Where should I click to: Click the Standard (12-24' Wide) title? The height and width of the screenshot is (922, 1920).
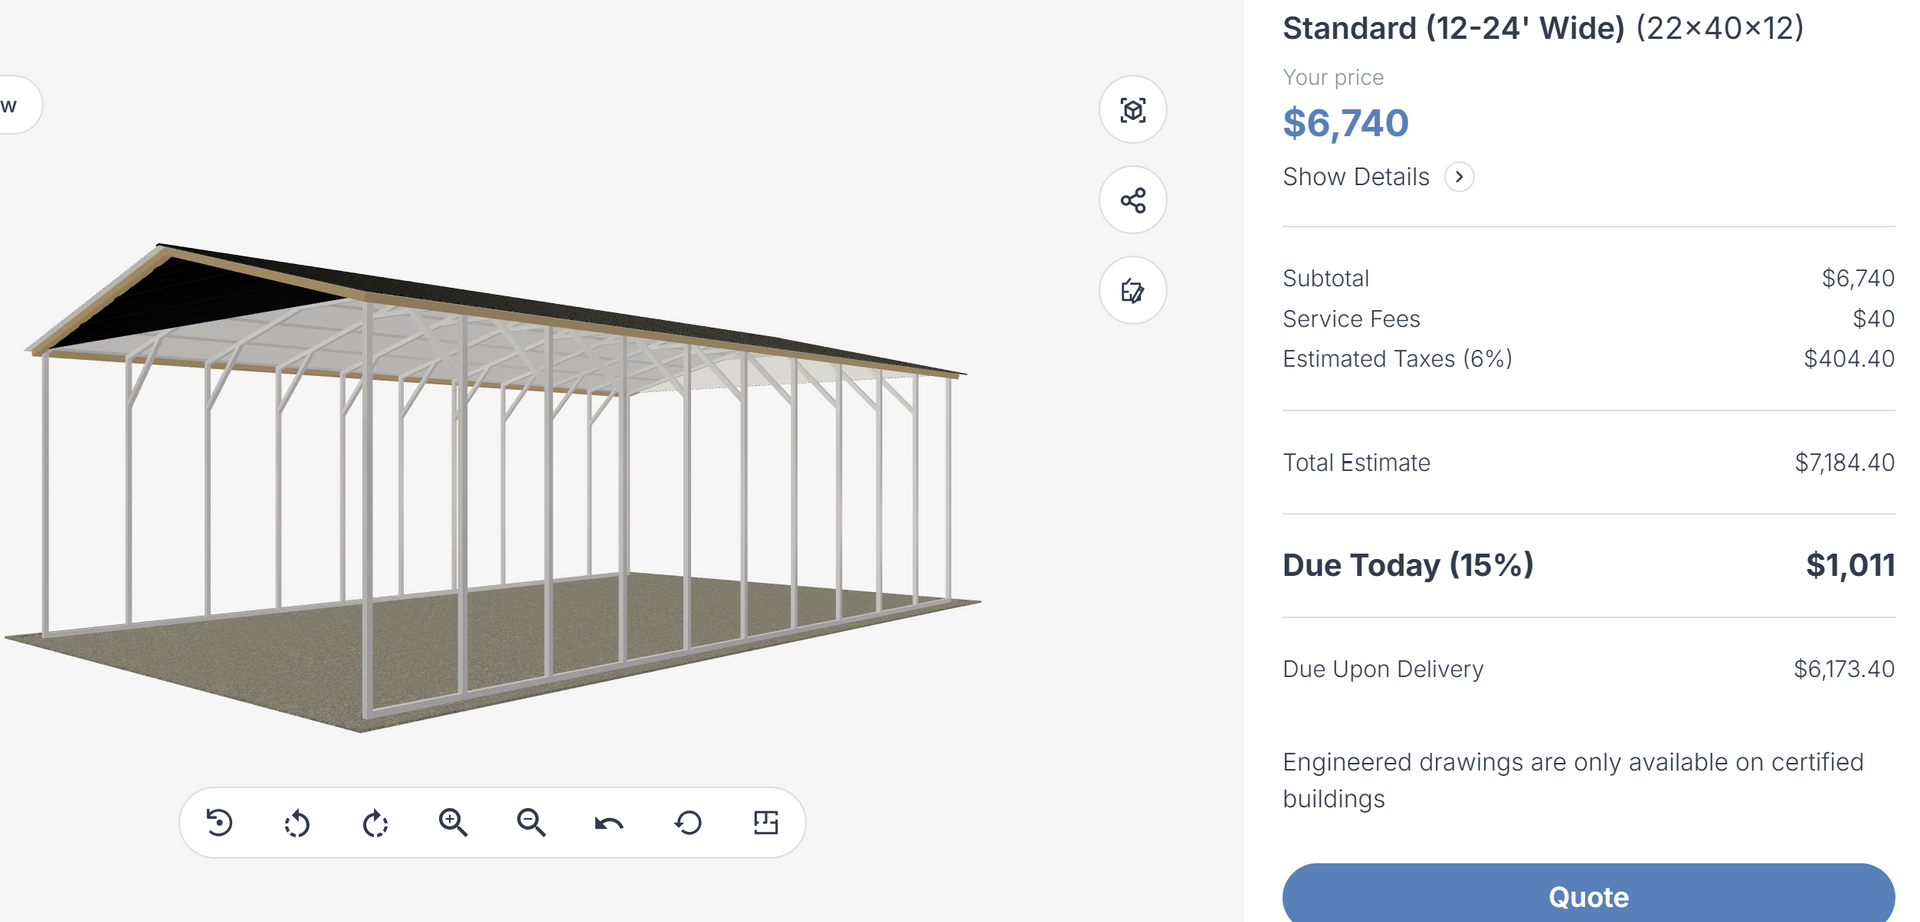click(x=1453, y=28)
